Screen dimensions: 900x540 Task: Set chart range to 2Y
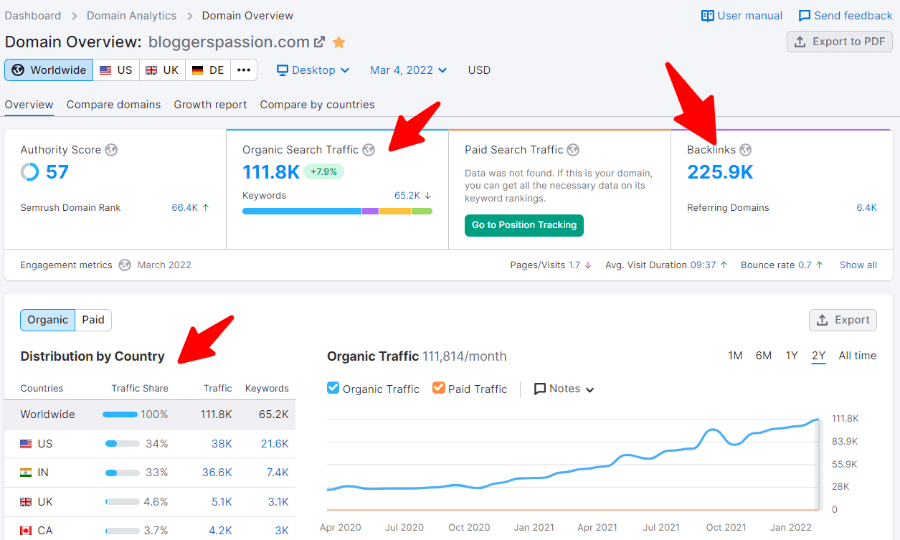pos(818,356)
